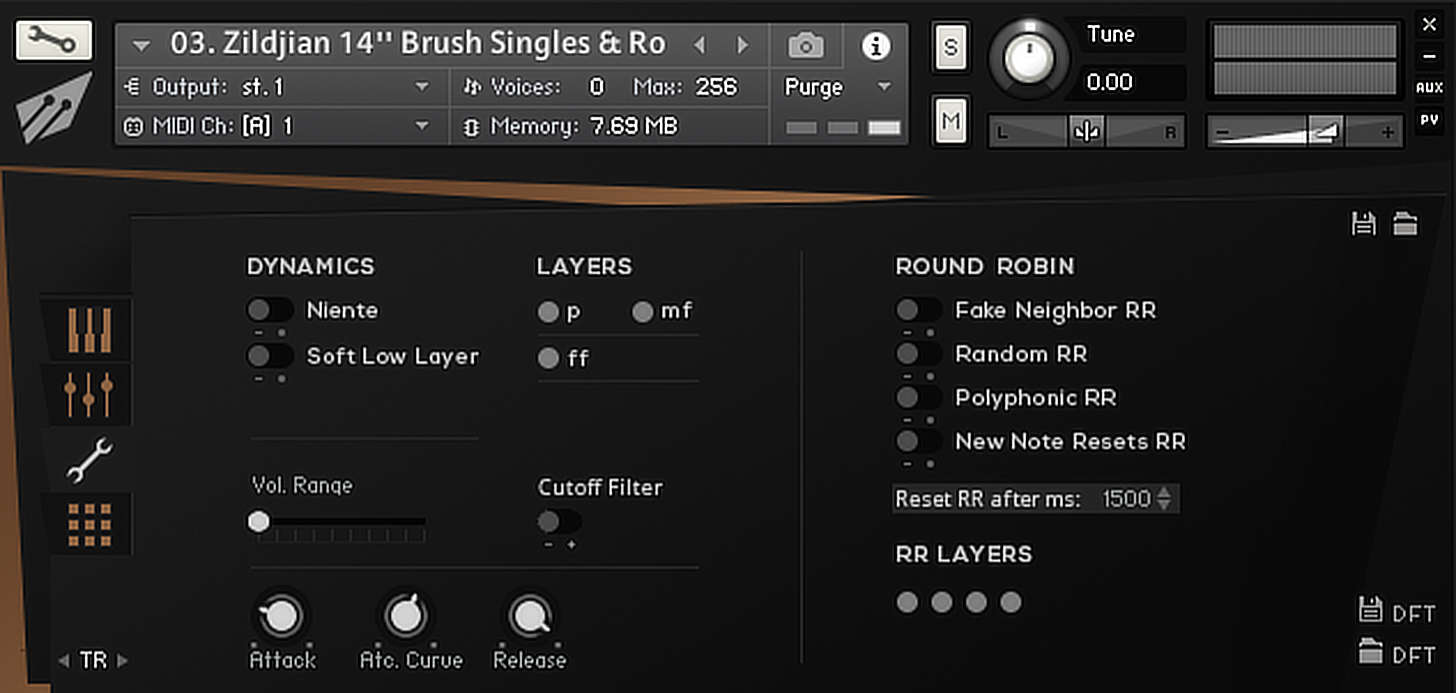Increase volume with the plus icon

tap(1387, 132)
